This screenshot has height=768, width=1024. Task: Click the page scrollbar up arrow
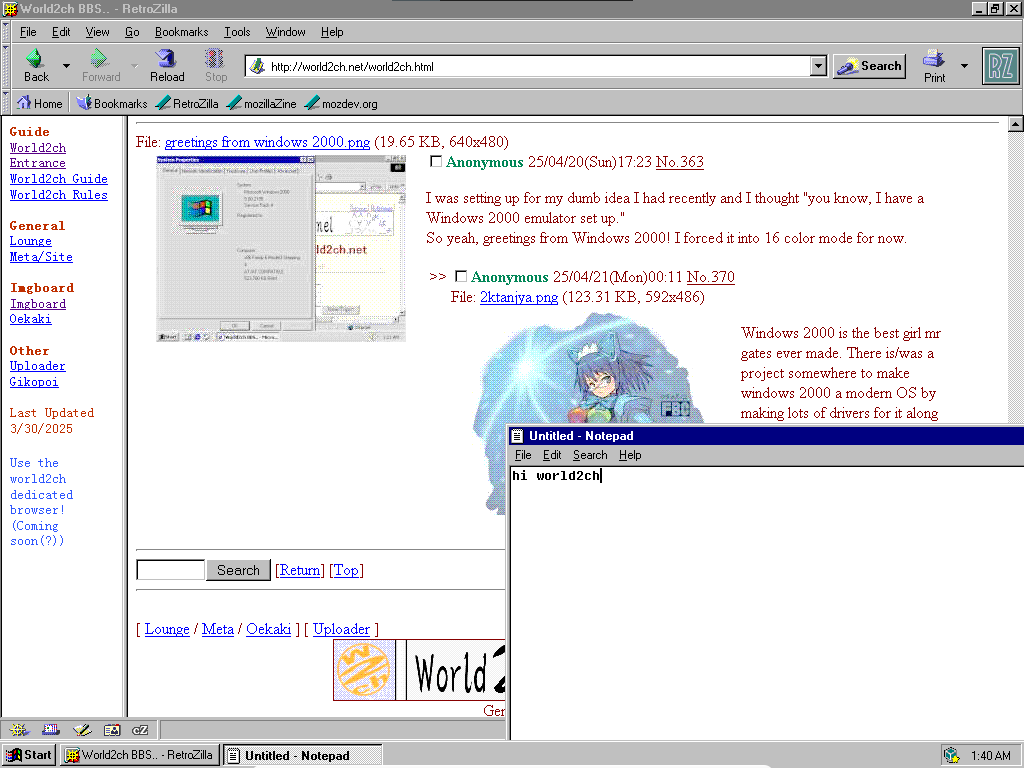pos(1016,124)
